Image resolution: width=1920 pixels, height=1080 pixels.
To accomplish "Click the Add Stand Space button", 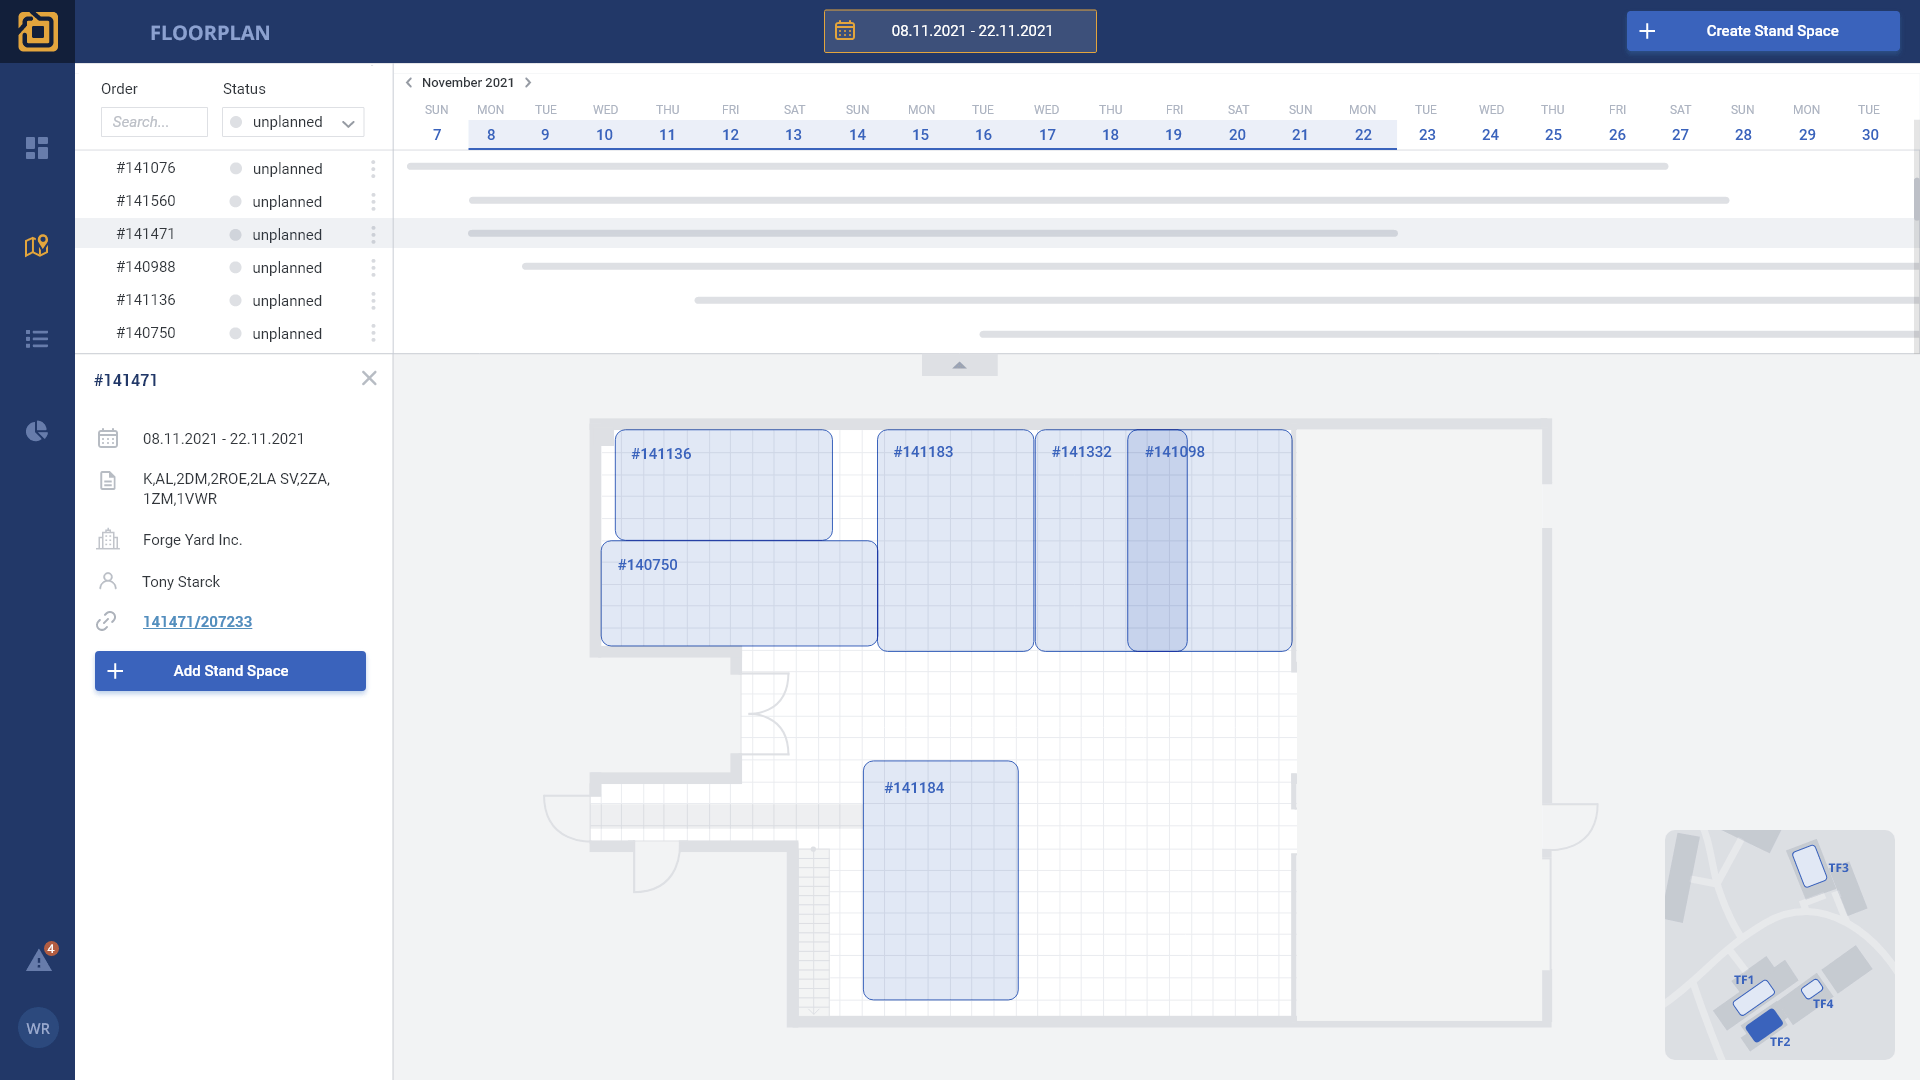I will pos(230,671).
